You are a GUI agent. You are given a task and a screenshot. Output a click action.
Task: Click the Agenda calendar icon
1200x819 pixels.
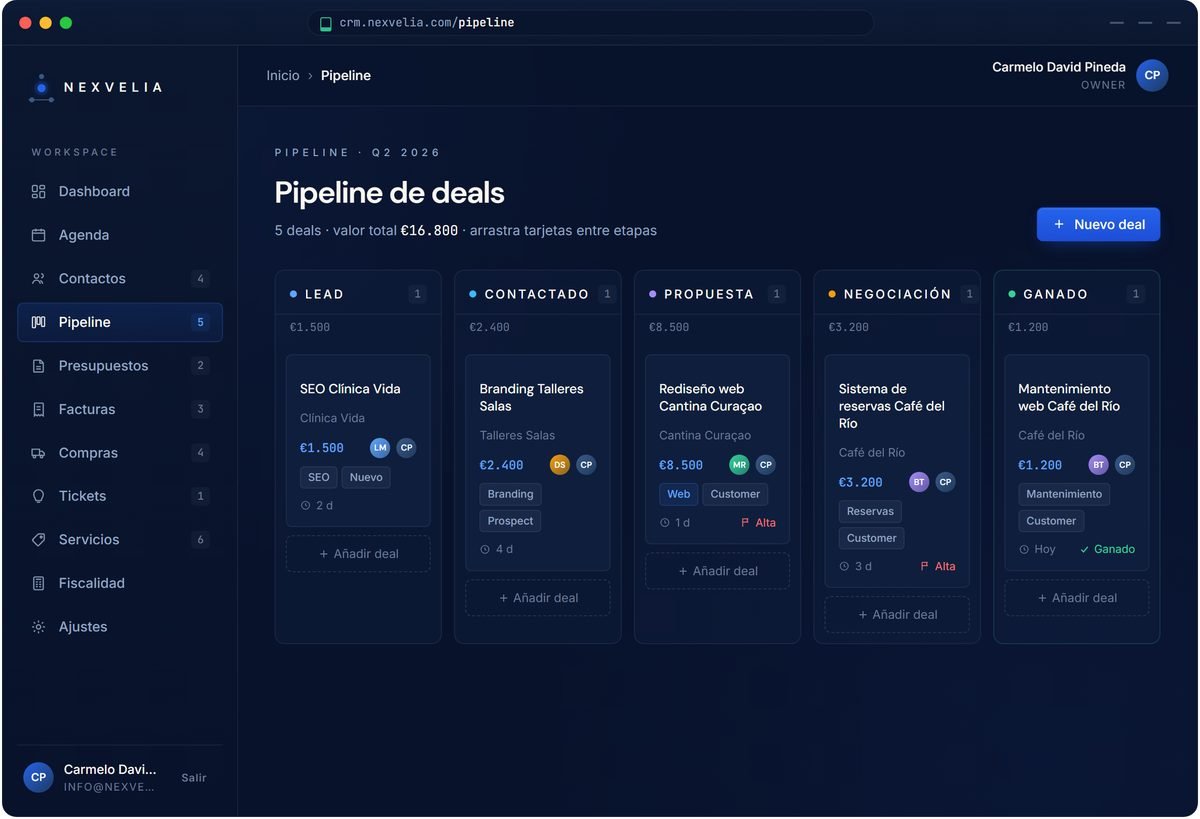point(38,235)
